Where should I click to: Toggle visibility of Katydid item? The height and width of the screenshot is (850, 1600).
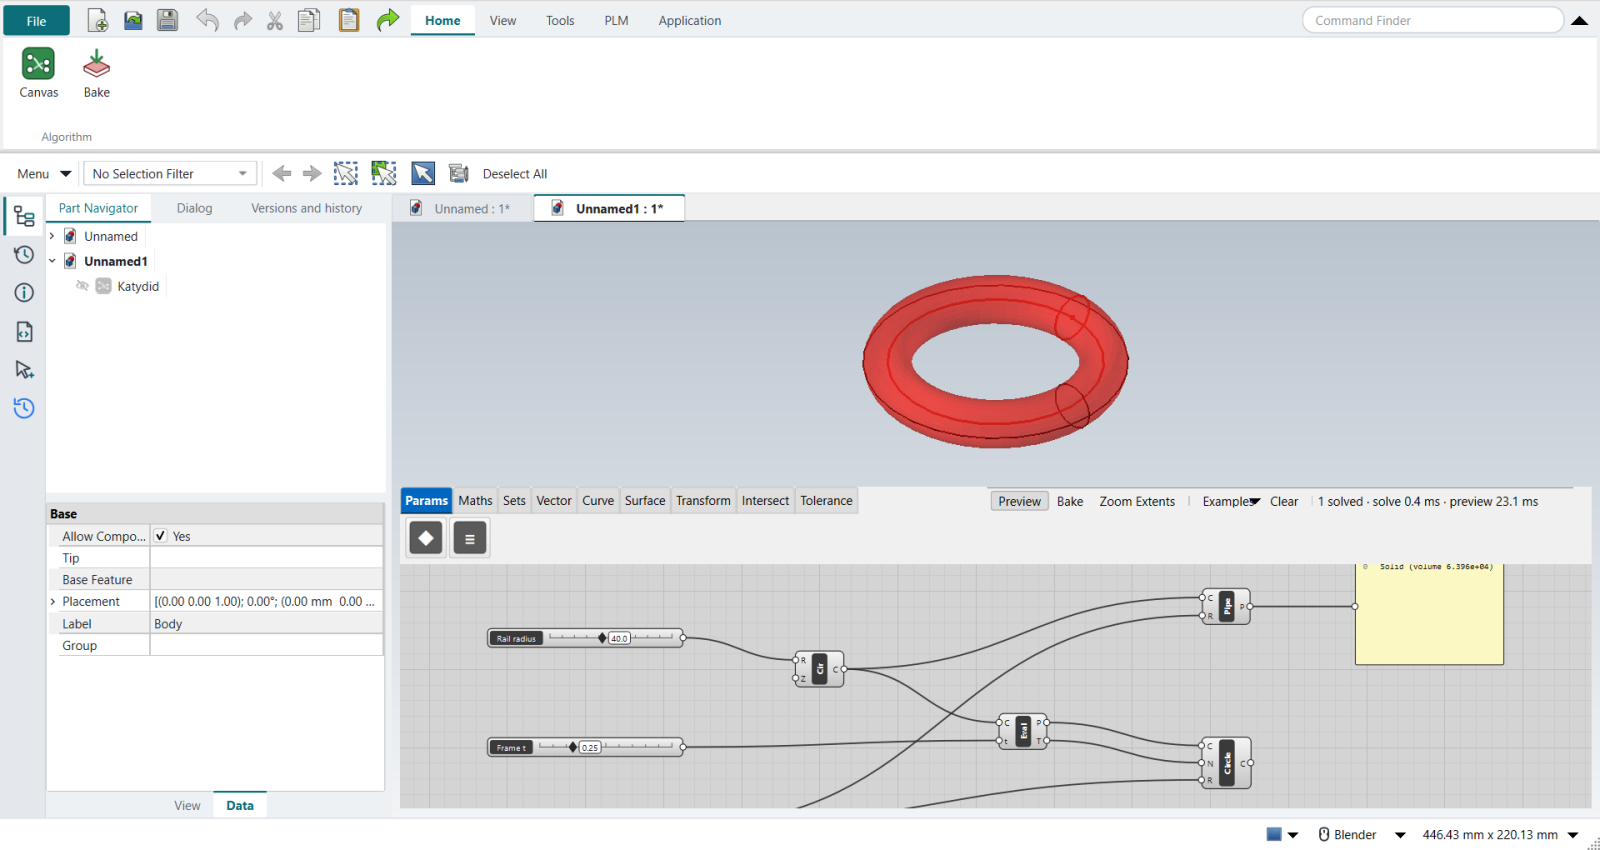click(83, 286)
